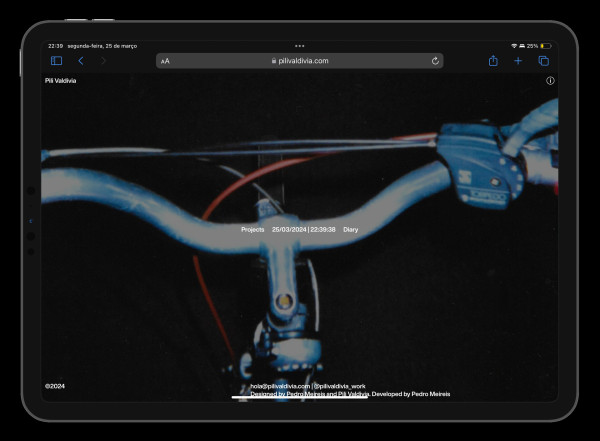
Task: Tap the status bar clock
Action: (55, 46)
